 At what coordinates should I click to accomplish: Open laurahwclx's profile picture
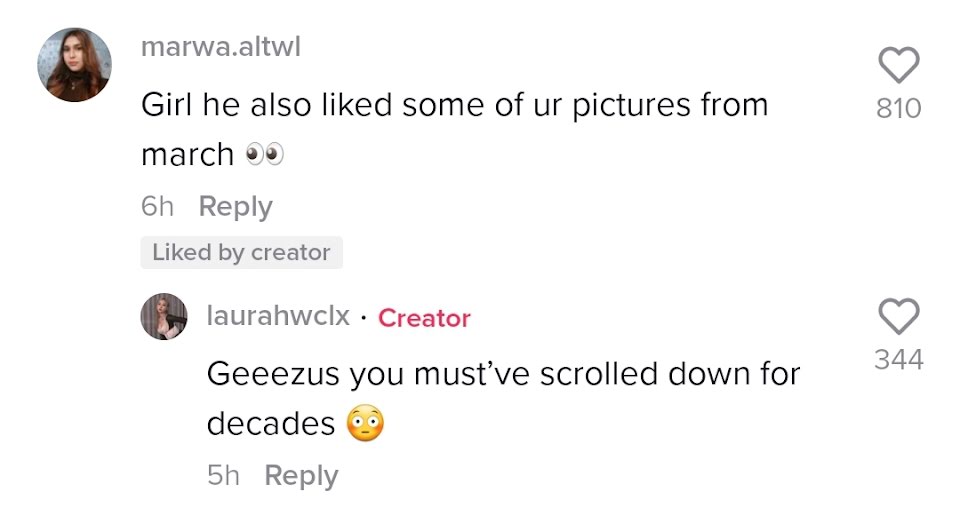pos(164,316)
